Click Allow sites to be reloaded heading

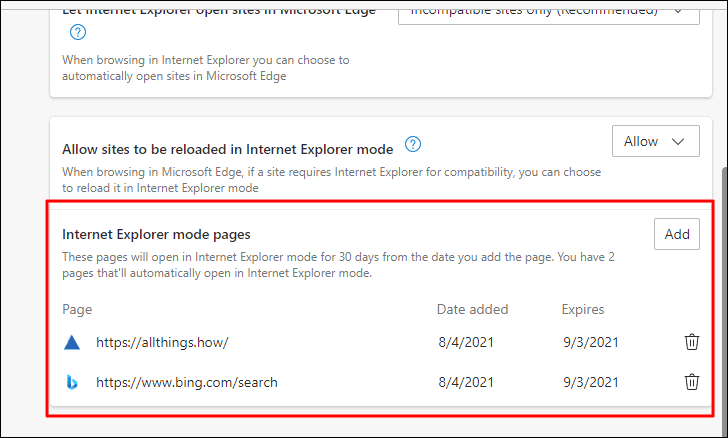(228, 150)
